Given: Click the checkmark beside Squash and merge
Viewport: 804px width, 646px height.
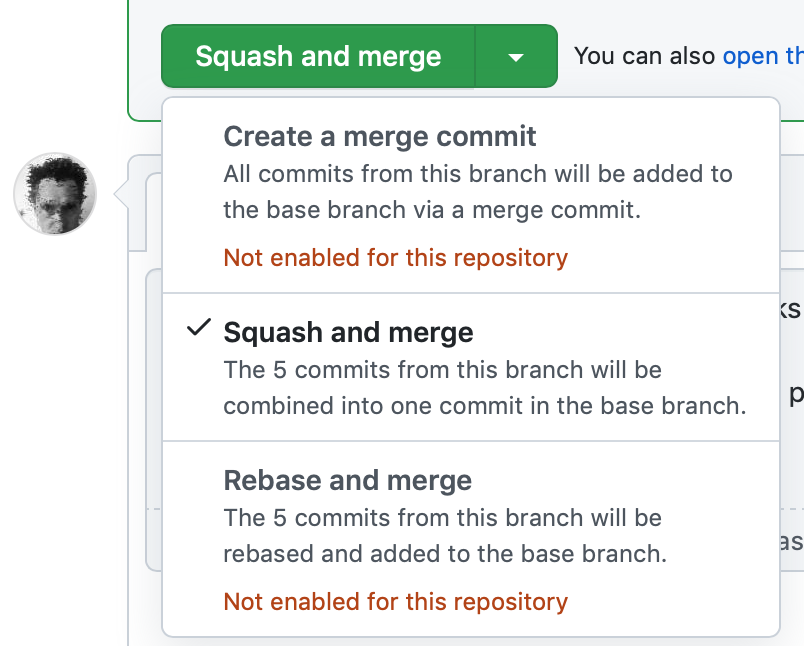Looking at the screenshot, I should 199,328.
